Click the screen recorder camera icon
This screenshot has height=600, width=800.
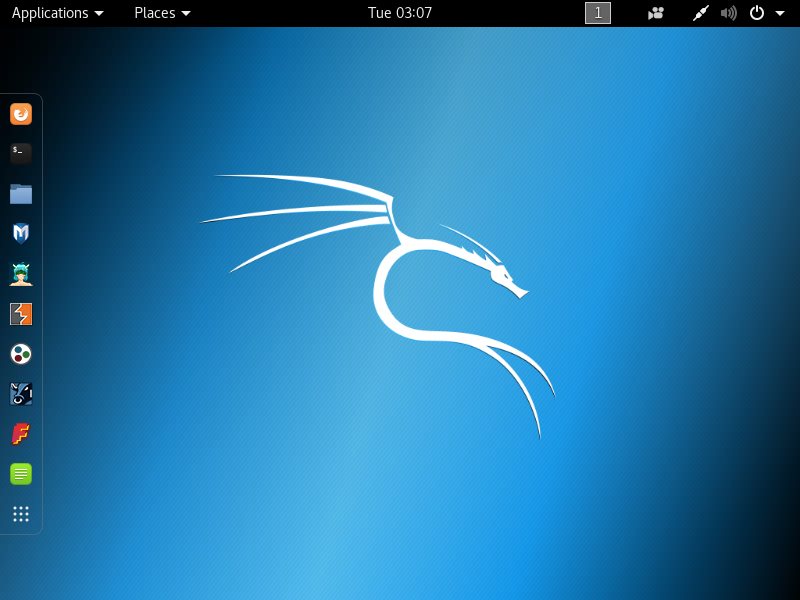[656, 13]
